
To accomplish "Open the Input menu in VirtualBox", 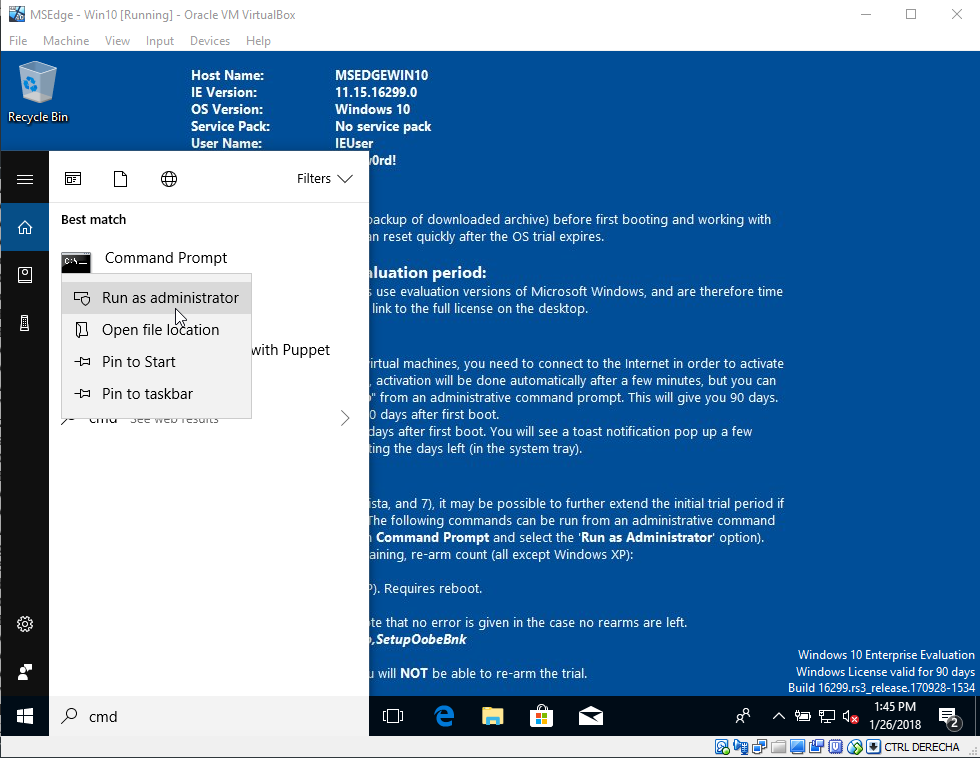I will point(160,41).
